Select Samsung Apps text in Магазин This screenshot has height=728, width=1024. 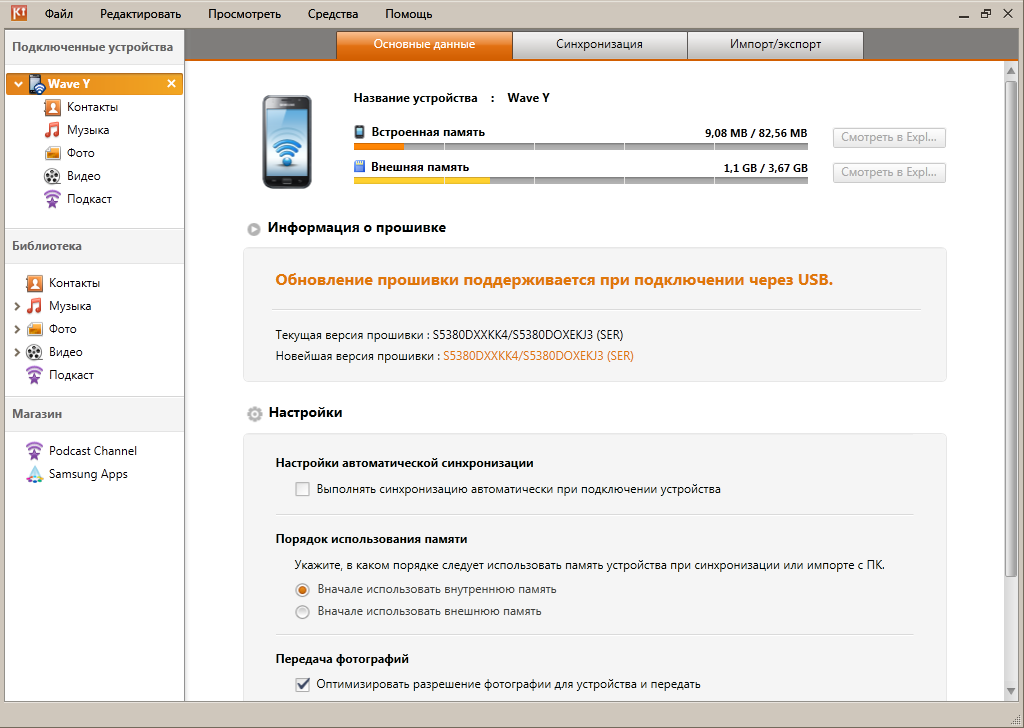(x=88, y=474)
